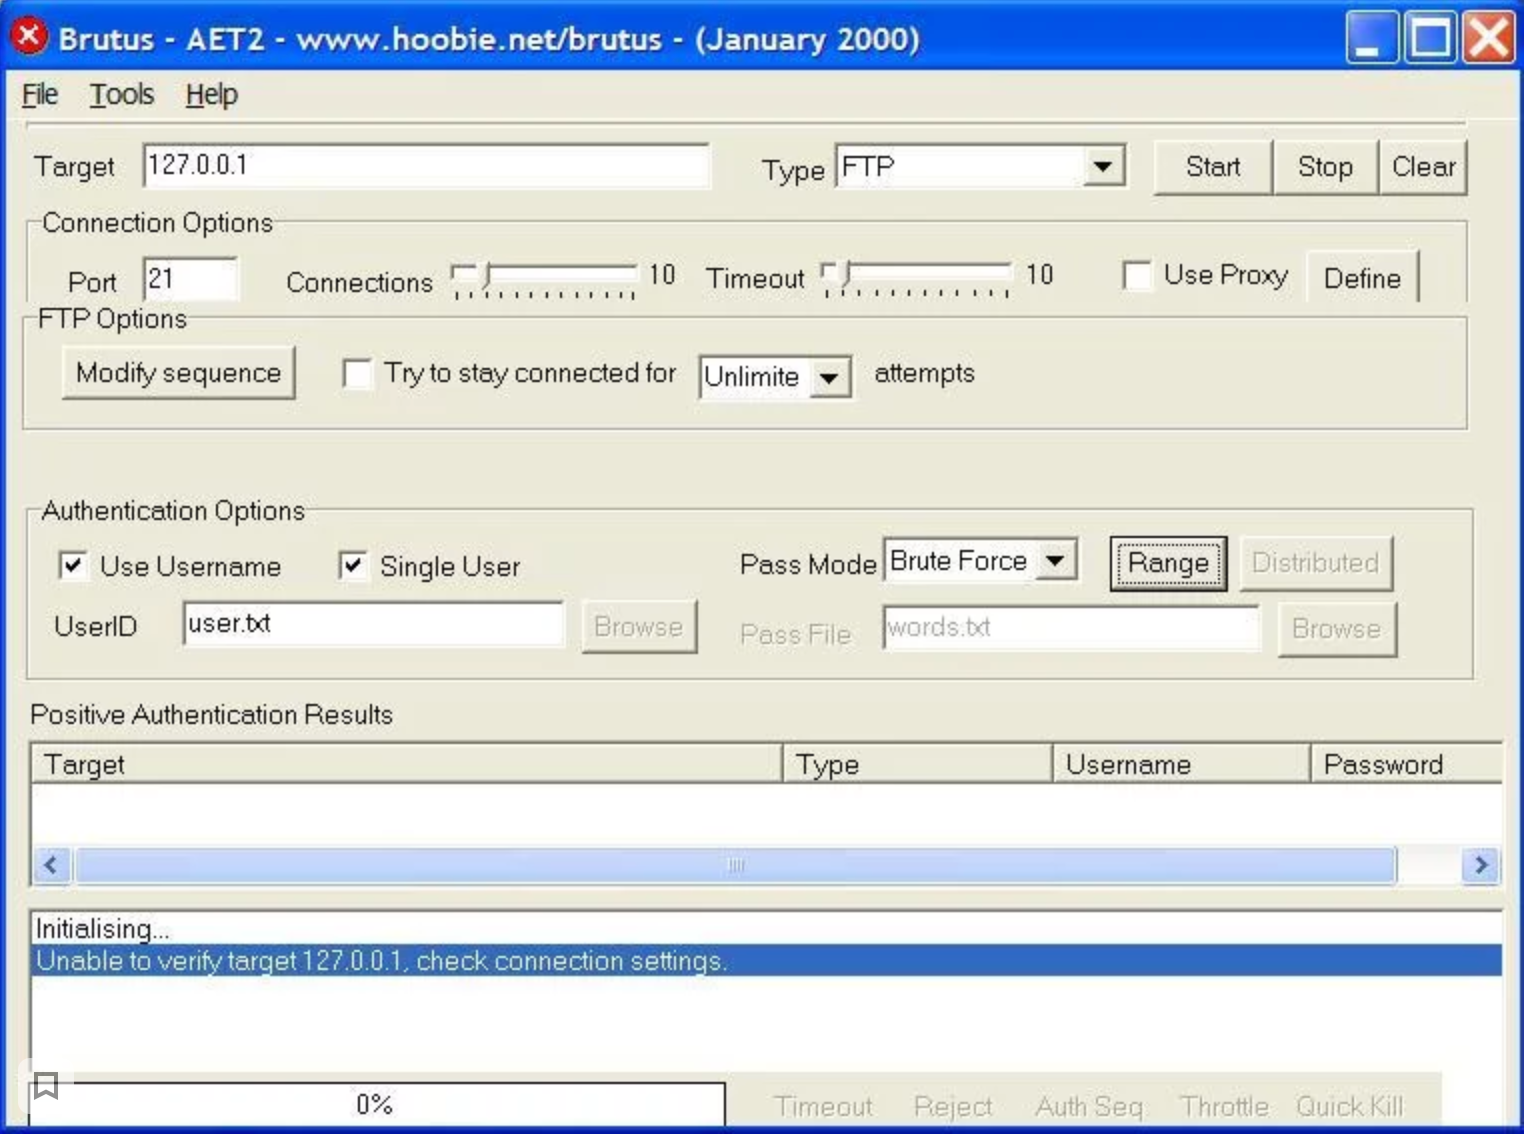The width and height of the screenshot is (1524, 1134).
Task: Uncheck the Use Username checkbox
Action: click(73, 566)
